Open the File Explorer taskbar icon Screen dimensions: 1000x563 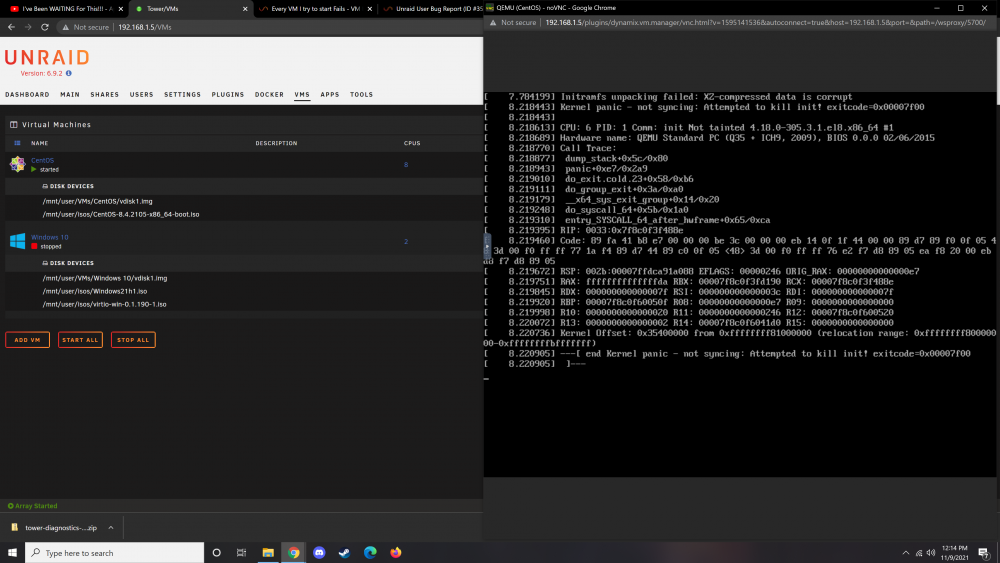268,553
